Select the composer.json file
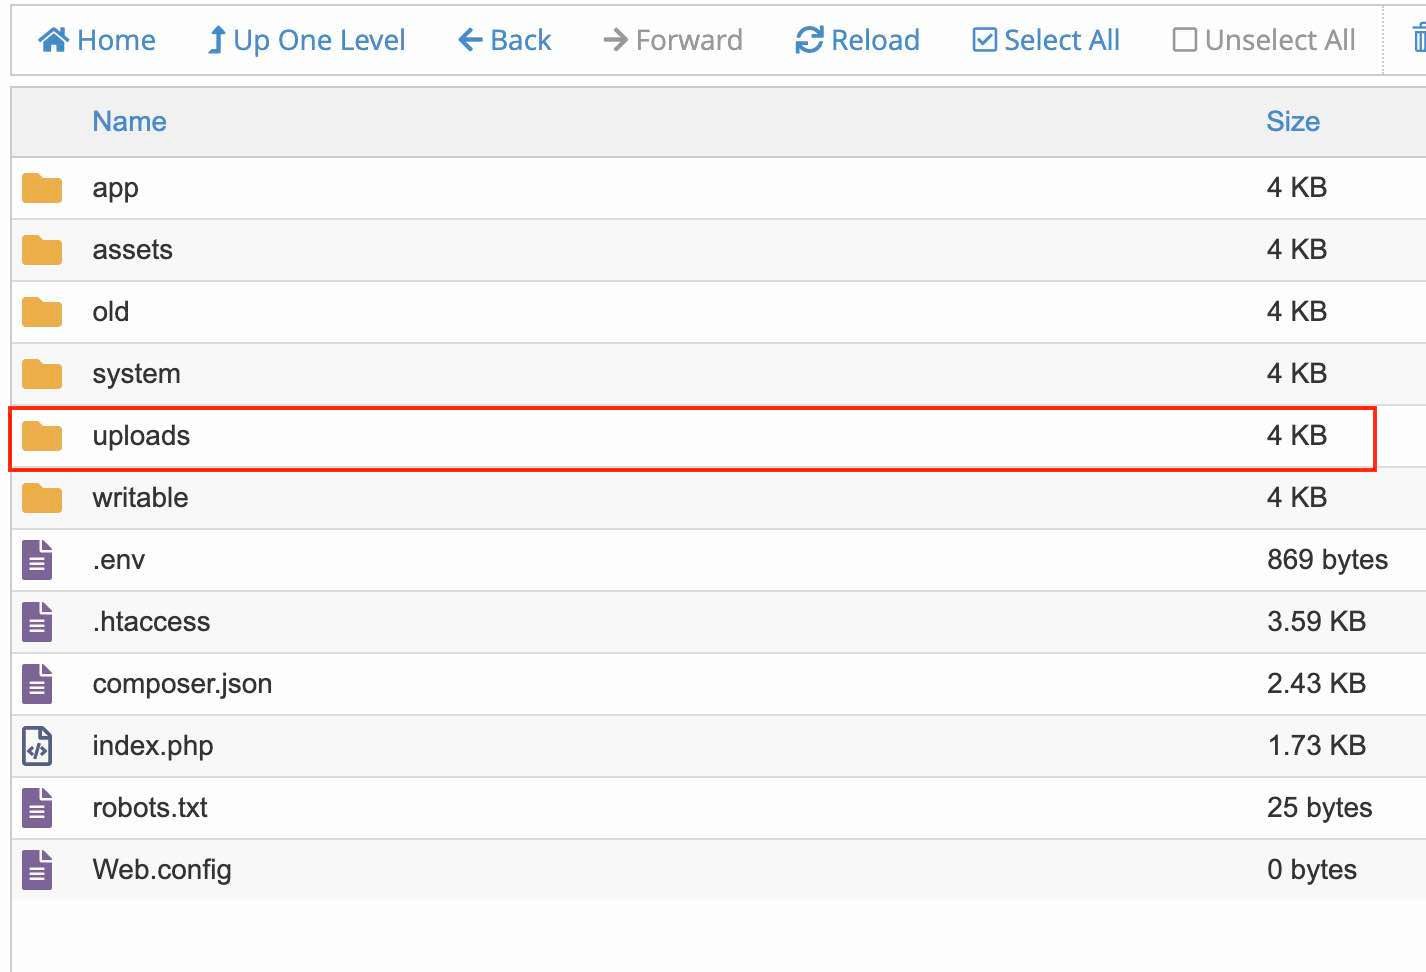Viewport: 1426px width, 972px height. coord(182,684)
